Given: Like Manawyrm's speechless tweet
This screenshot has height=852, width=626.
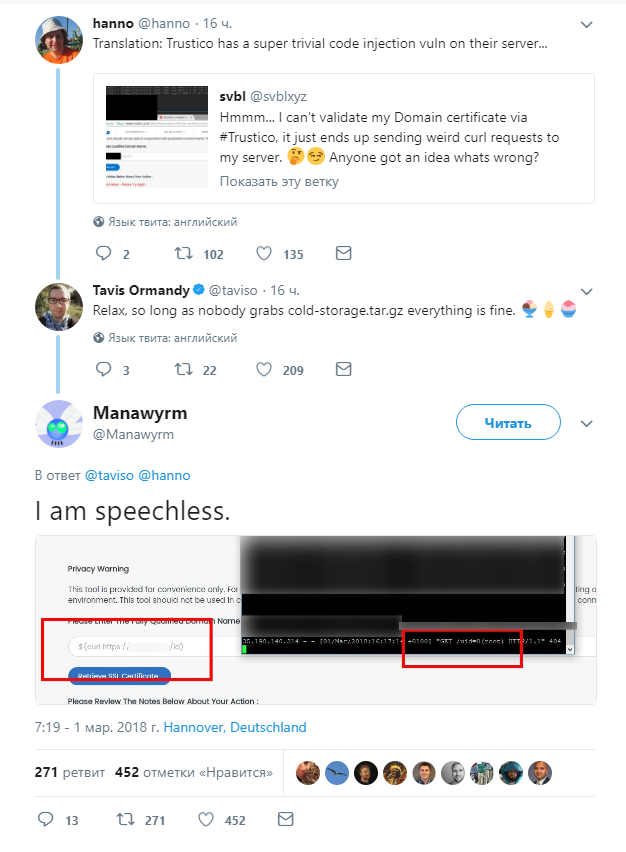Looking at the screenshot, I should click(205, 820).
